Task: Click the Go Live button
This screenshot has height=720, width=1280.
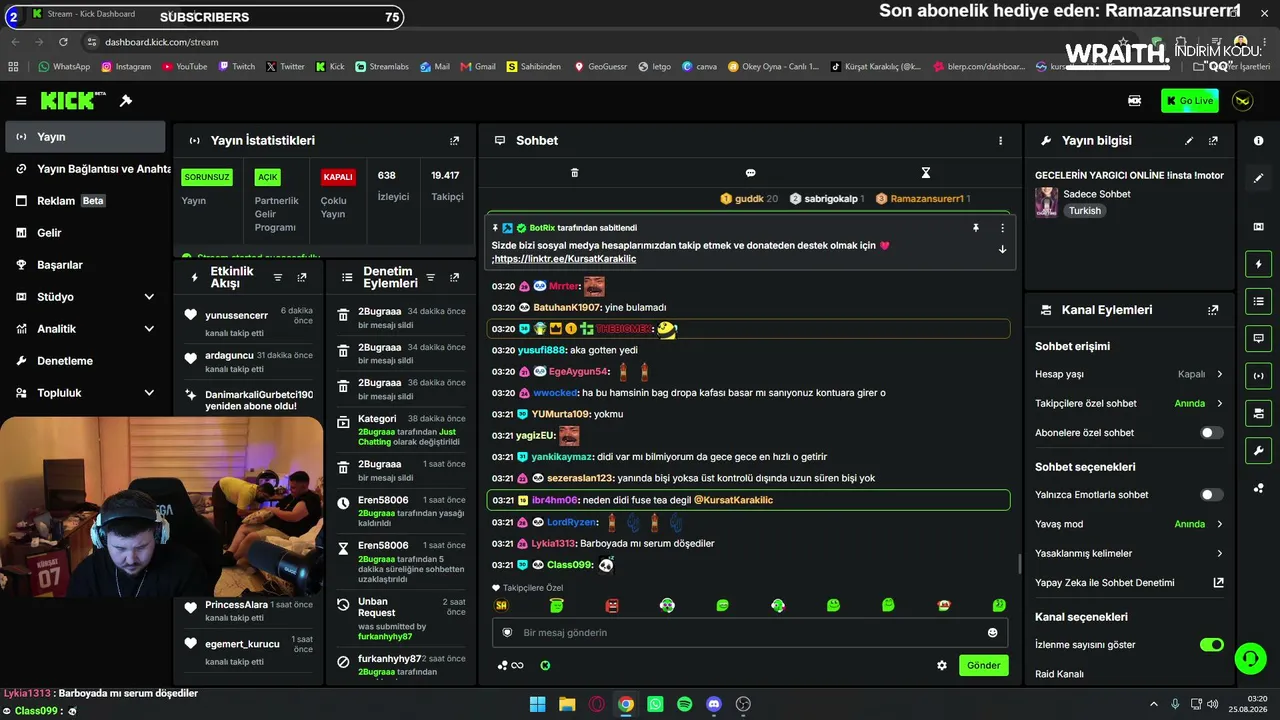Action: click(1190, 101)
